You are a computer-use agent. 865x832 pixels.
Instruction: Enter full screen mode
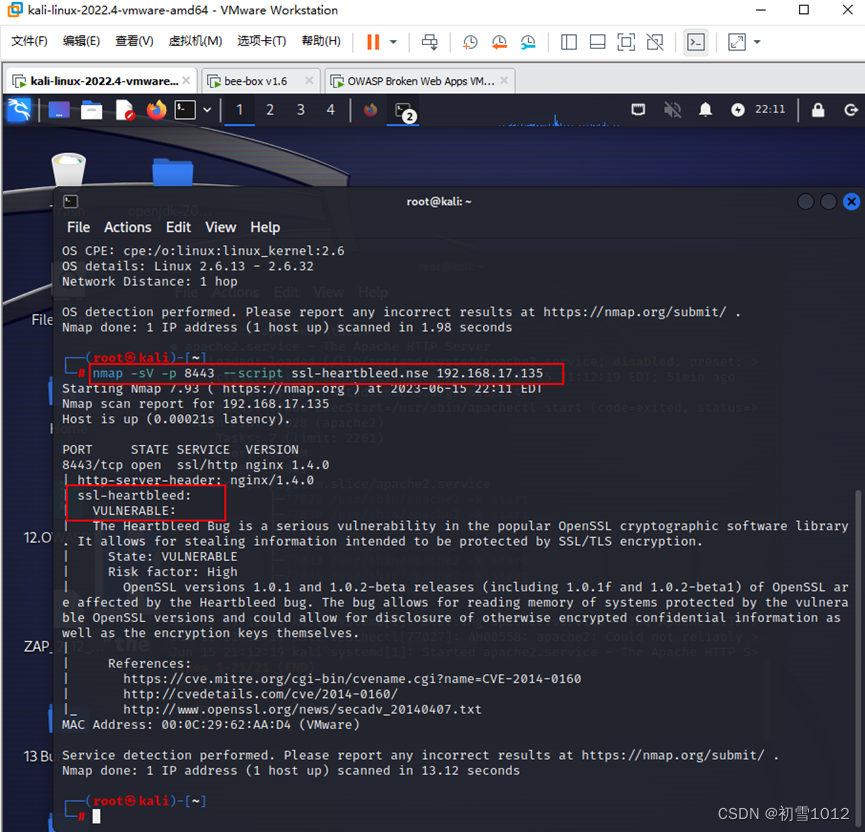click(626, 42)
